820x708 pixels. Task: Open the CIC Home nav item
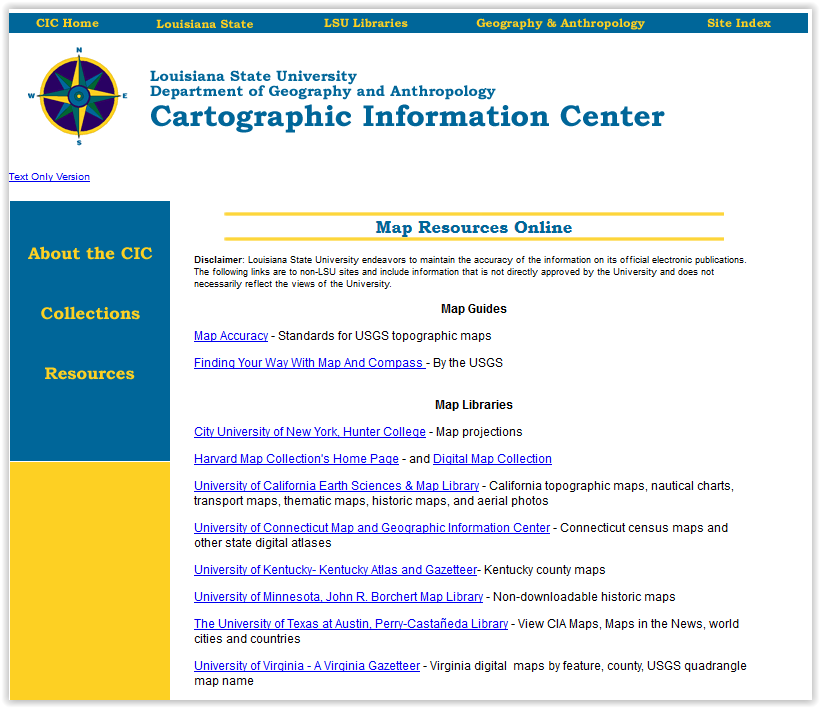click(67, 23)
